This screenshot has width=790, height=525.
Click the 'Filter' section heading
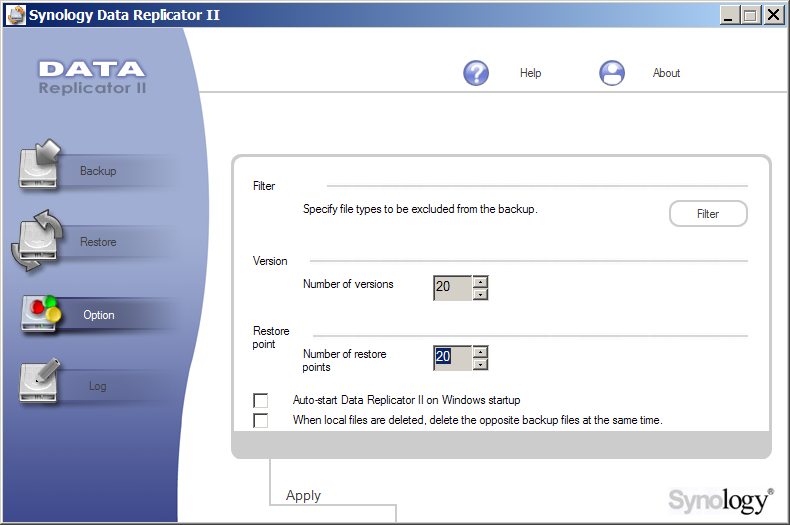coord(264,186)
